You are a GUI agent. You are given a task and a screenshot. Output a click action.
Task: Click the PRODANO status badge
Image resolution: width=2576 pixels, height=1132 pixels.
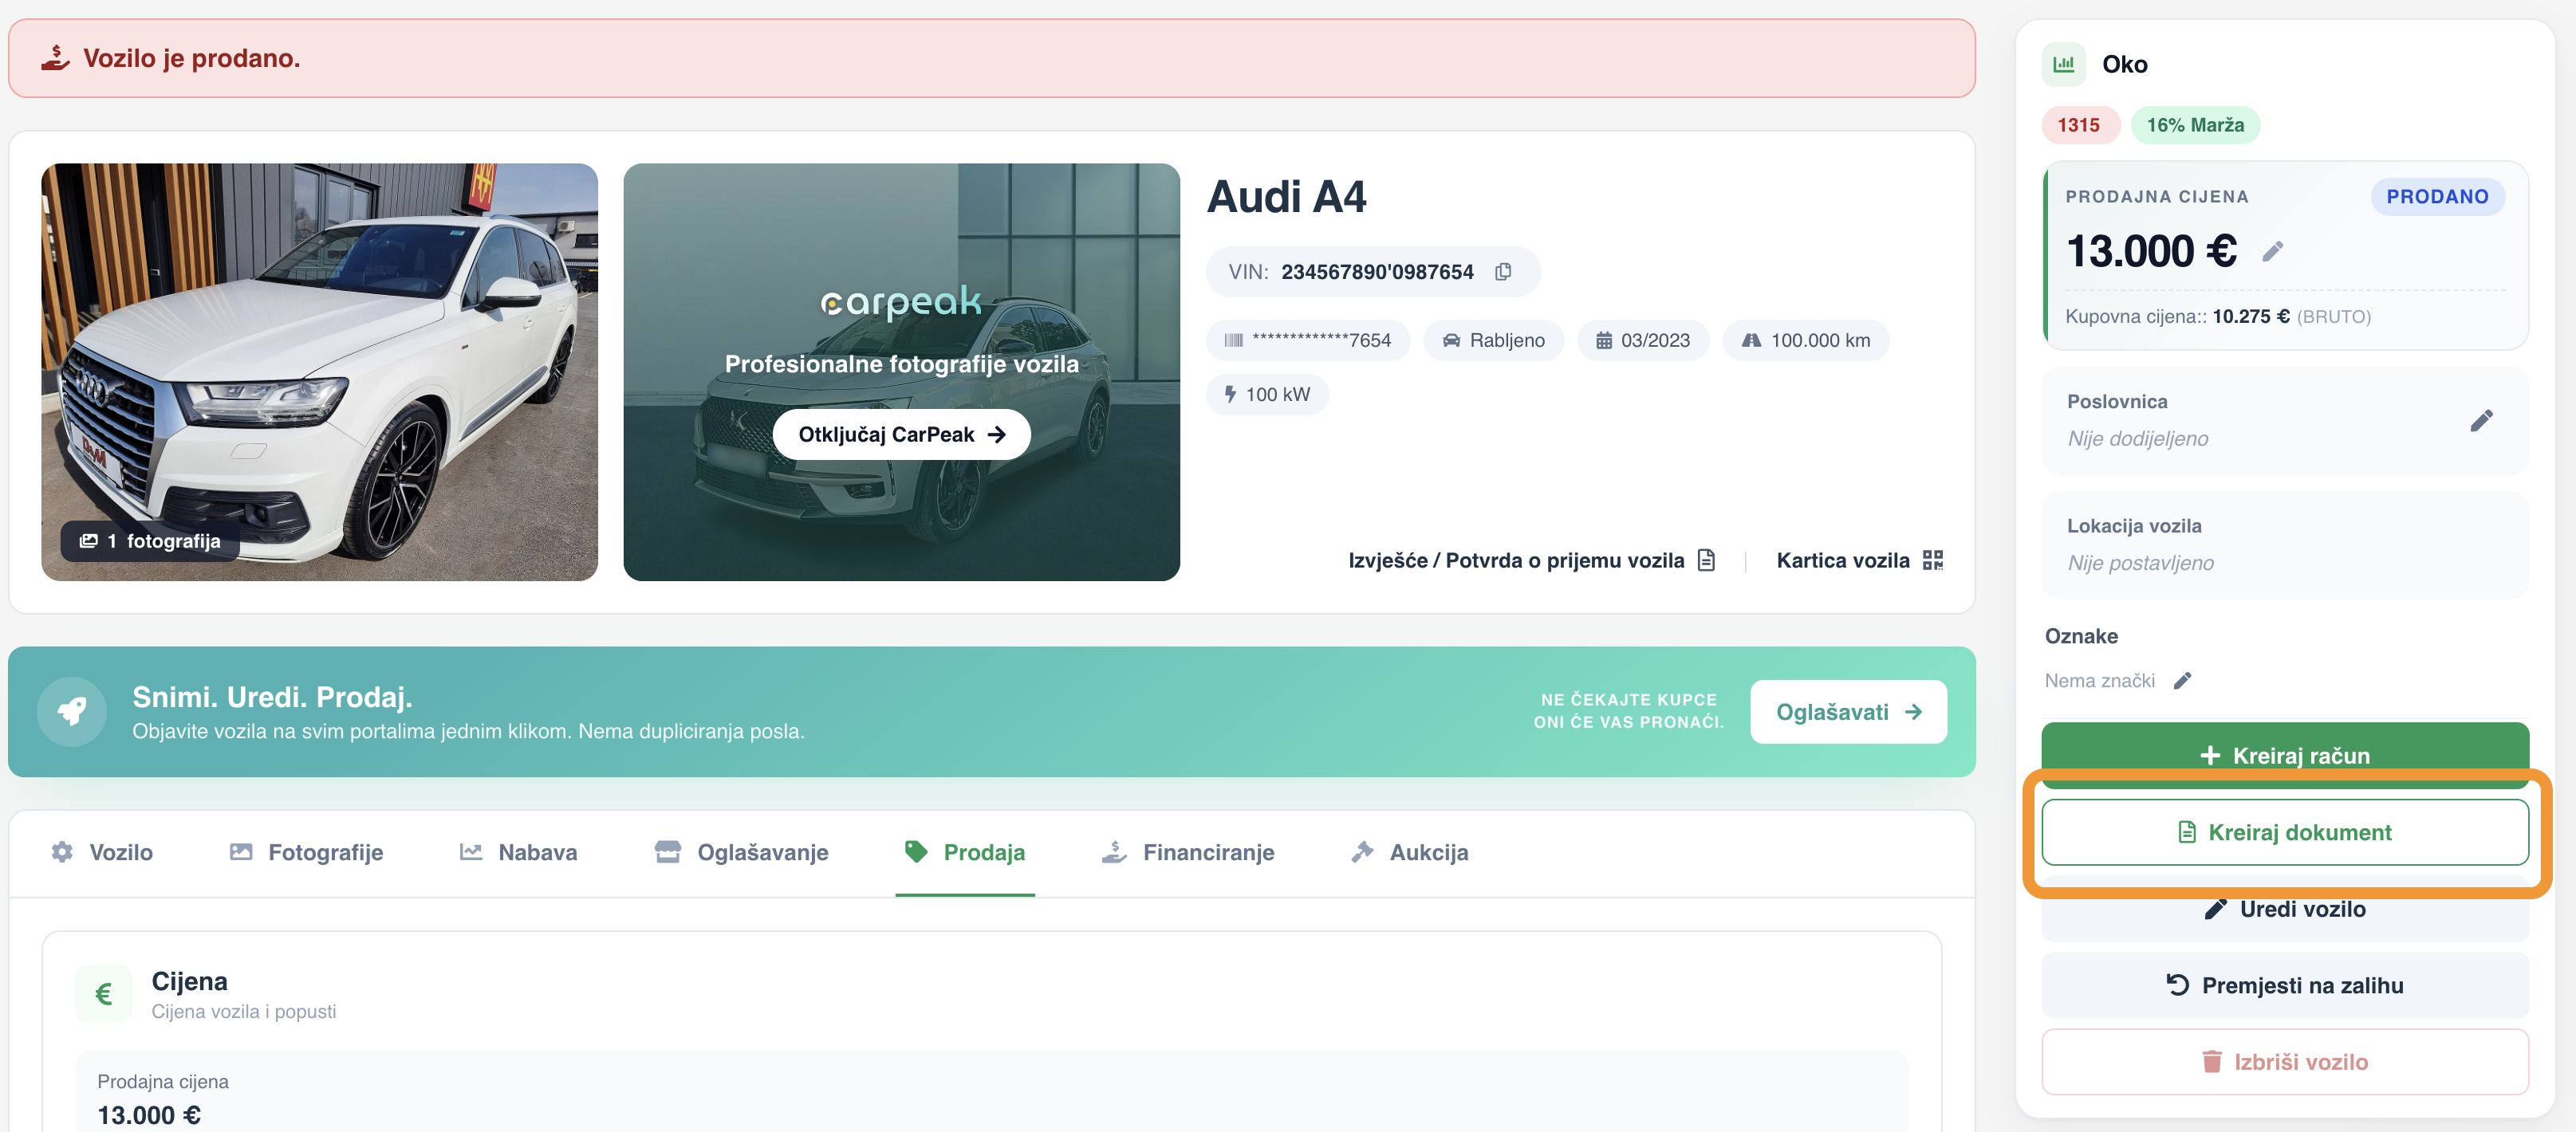coord(2437,197)
